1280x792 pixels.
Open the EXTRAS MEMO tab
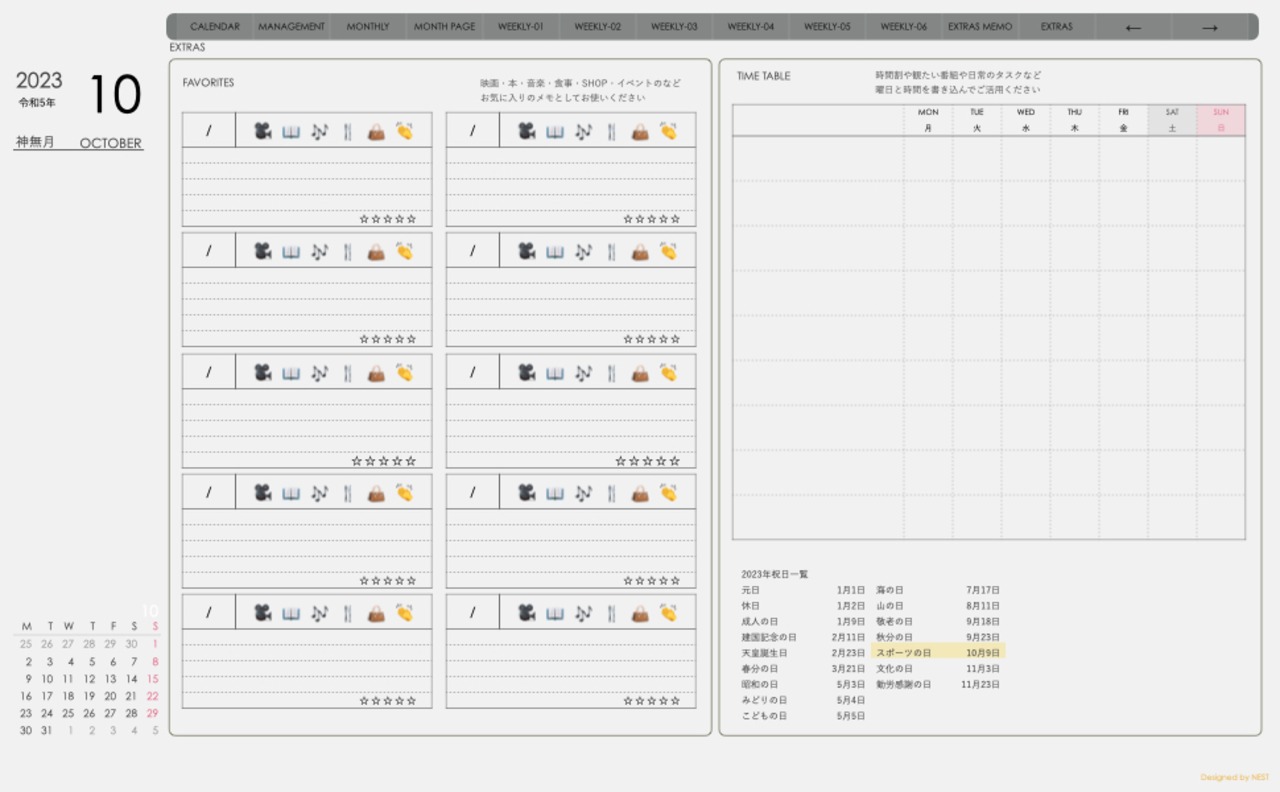pyautogui.click(x=980, y=27)
